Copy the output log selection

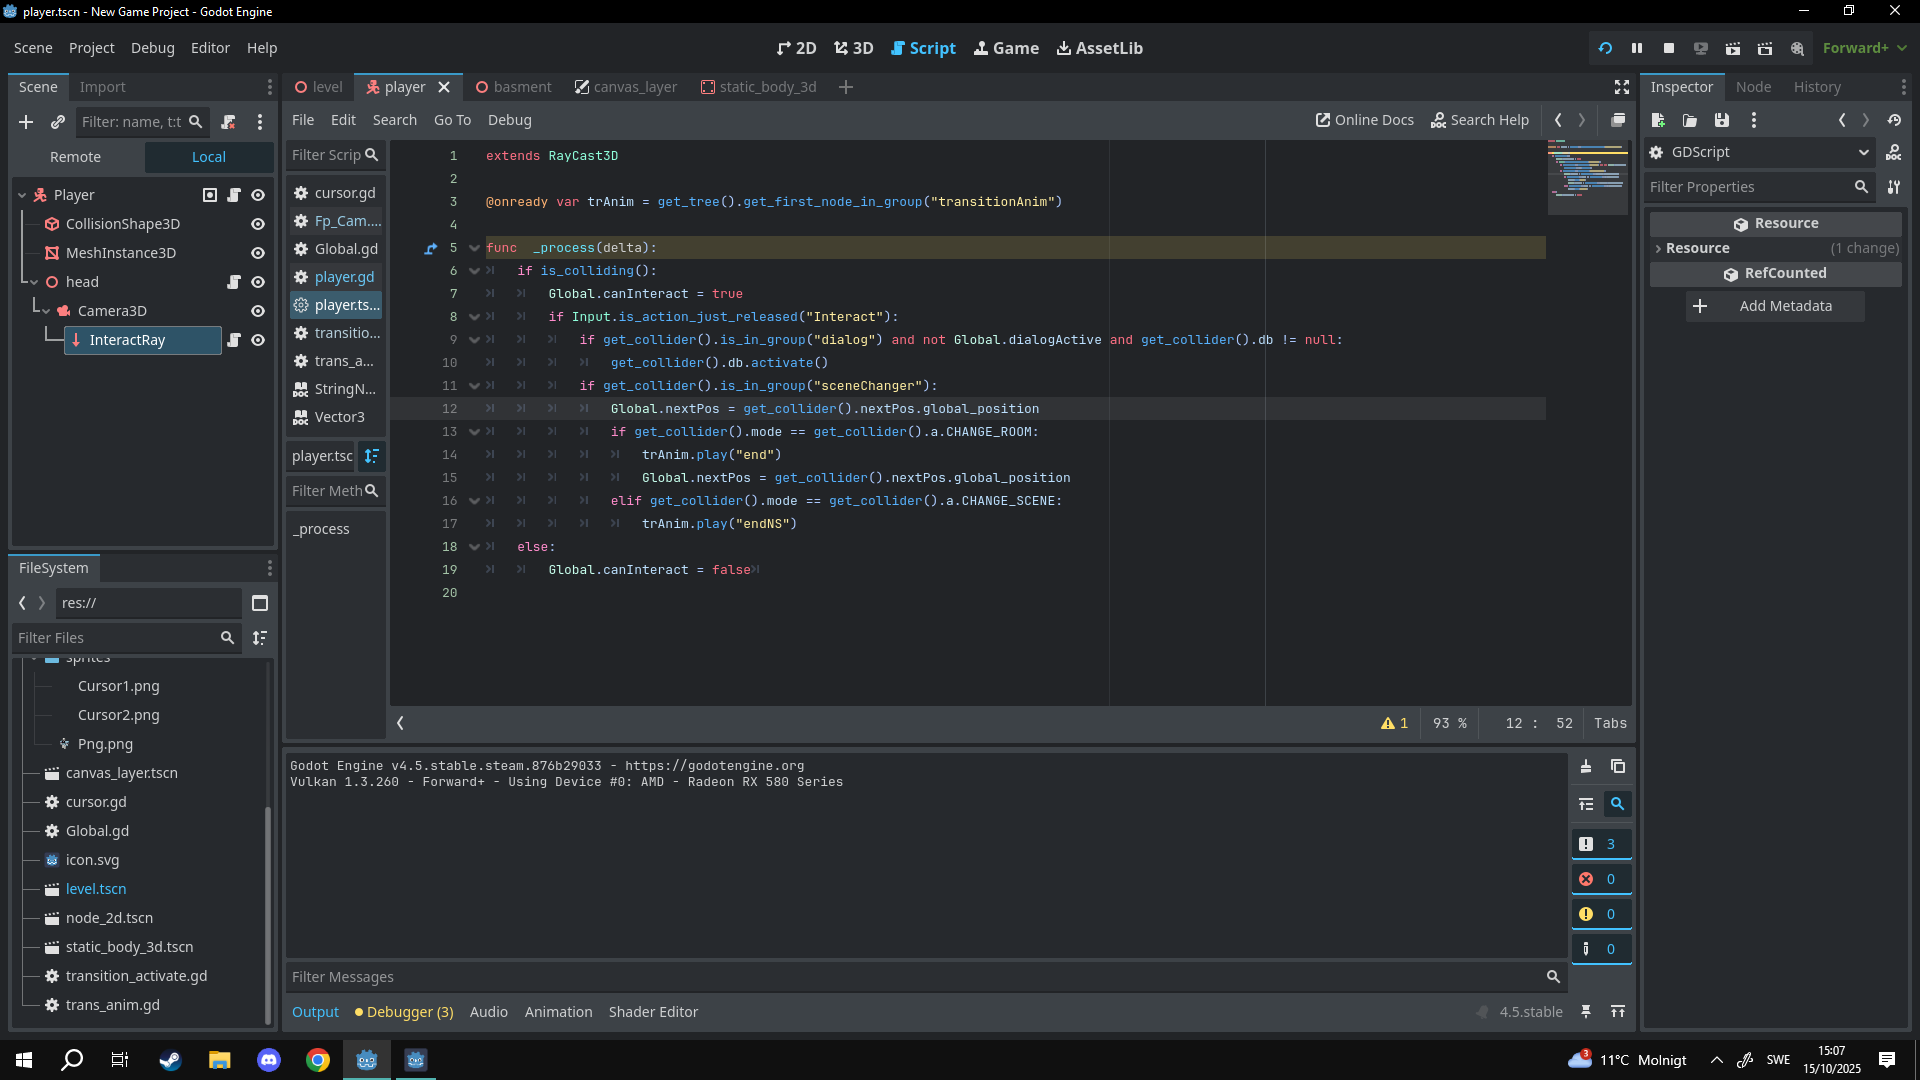pos(1618,767)
